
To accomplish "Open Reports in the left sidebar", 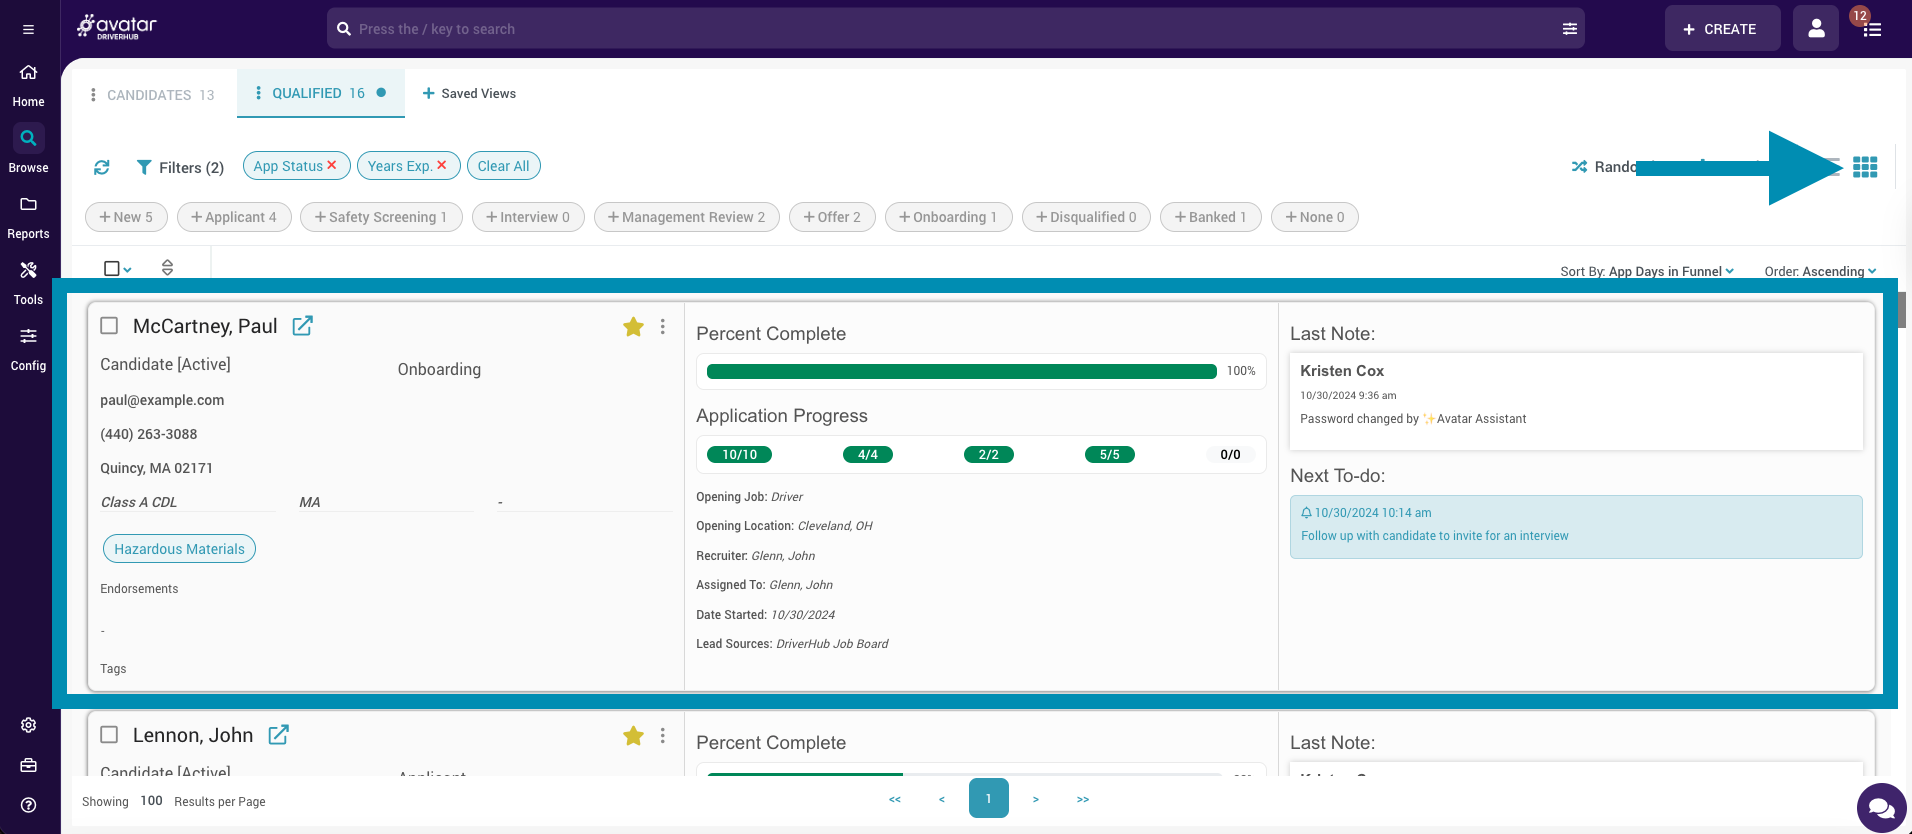I will pos(28,216).
